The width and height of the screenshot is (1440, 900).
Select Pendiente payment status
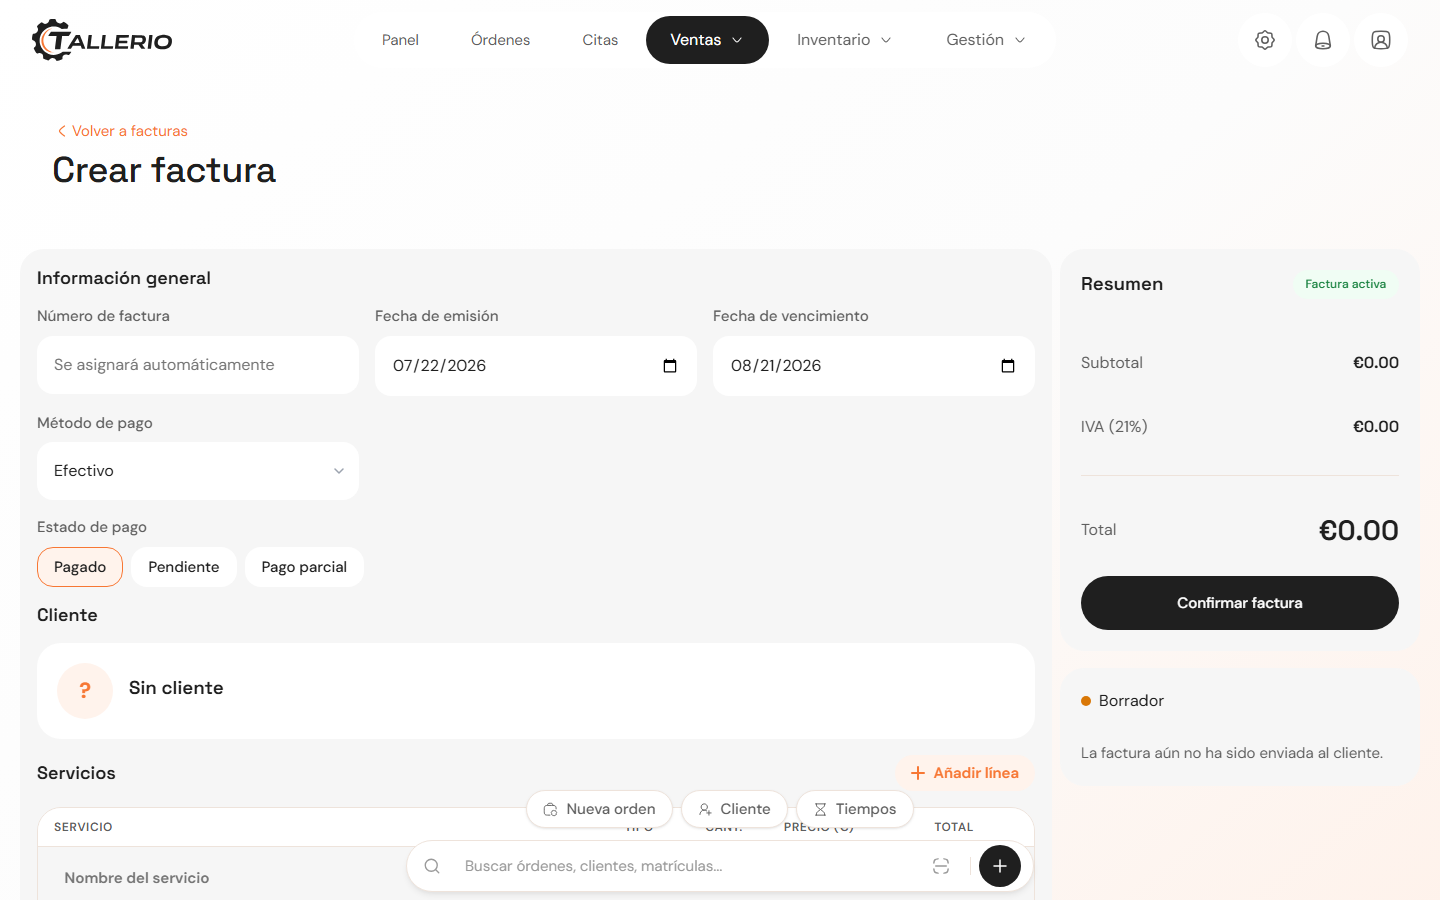pyautogui.click(x=184, y=567)
